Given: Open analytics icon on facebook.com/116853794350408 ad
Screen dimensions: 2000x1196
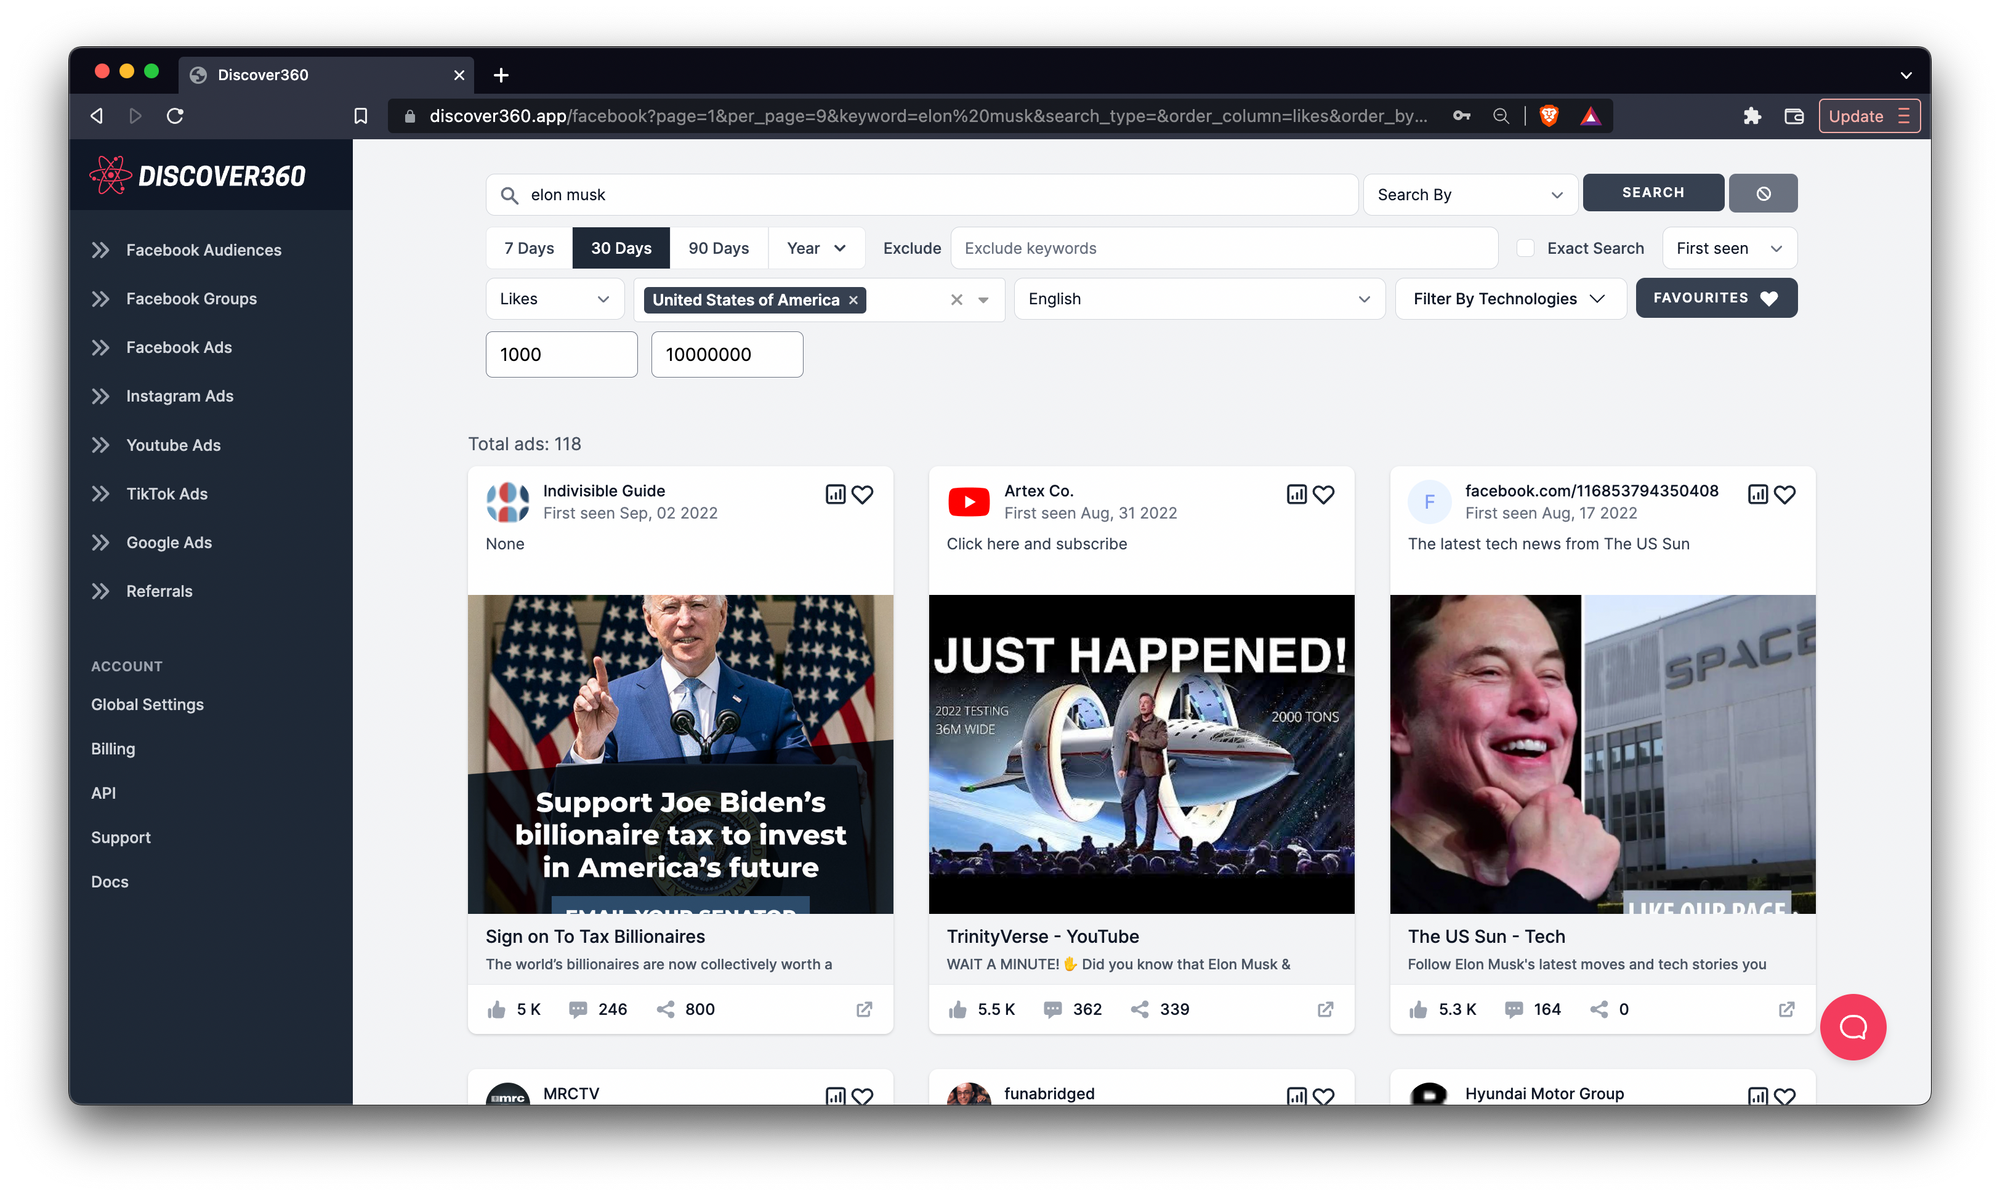Looking at the screenshot, I should pyautogui.click(x=1757, y=494).
